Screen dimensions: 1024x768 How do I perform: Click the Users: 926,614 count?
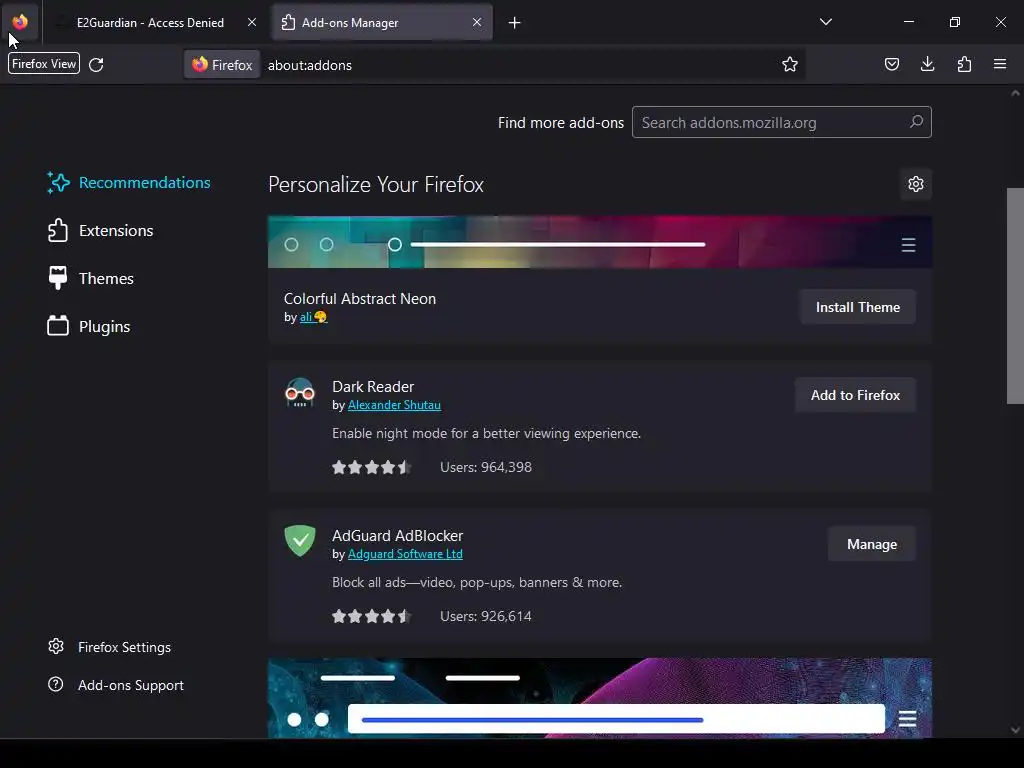pos(486,616)
